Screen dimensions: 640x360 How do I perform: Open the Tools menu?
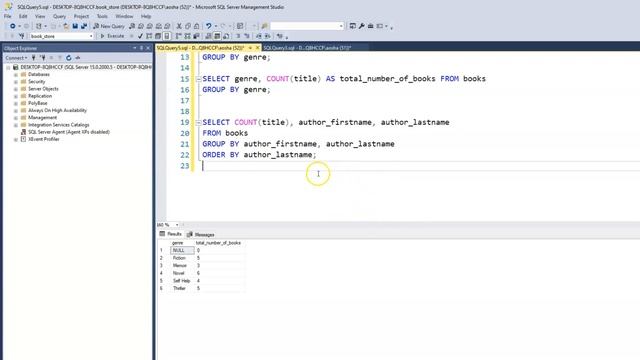pos(102,16)
